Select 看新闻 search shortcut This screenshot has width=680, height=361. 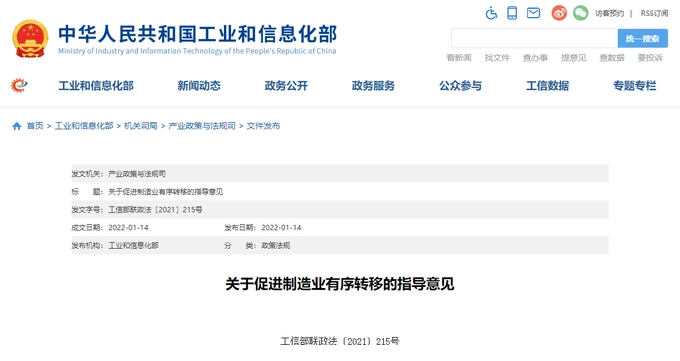pos(459,58)
